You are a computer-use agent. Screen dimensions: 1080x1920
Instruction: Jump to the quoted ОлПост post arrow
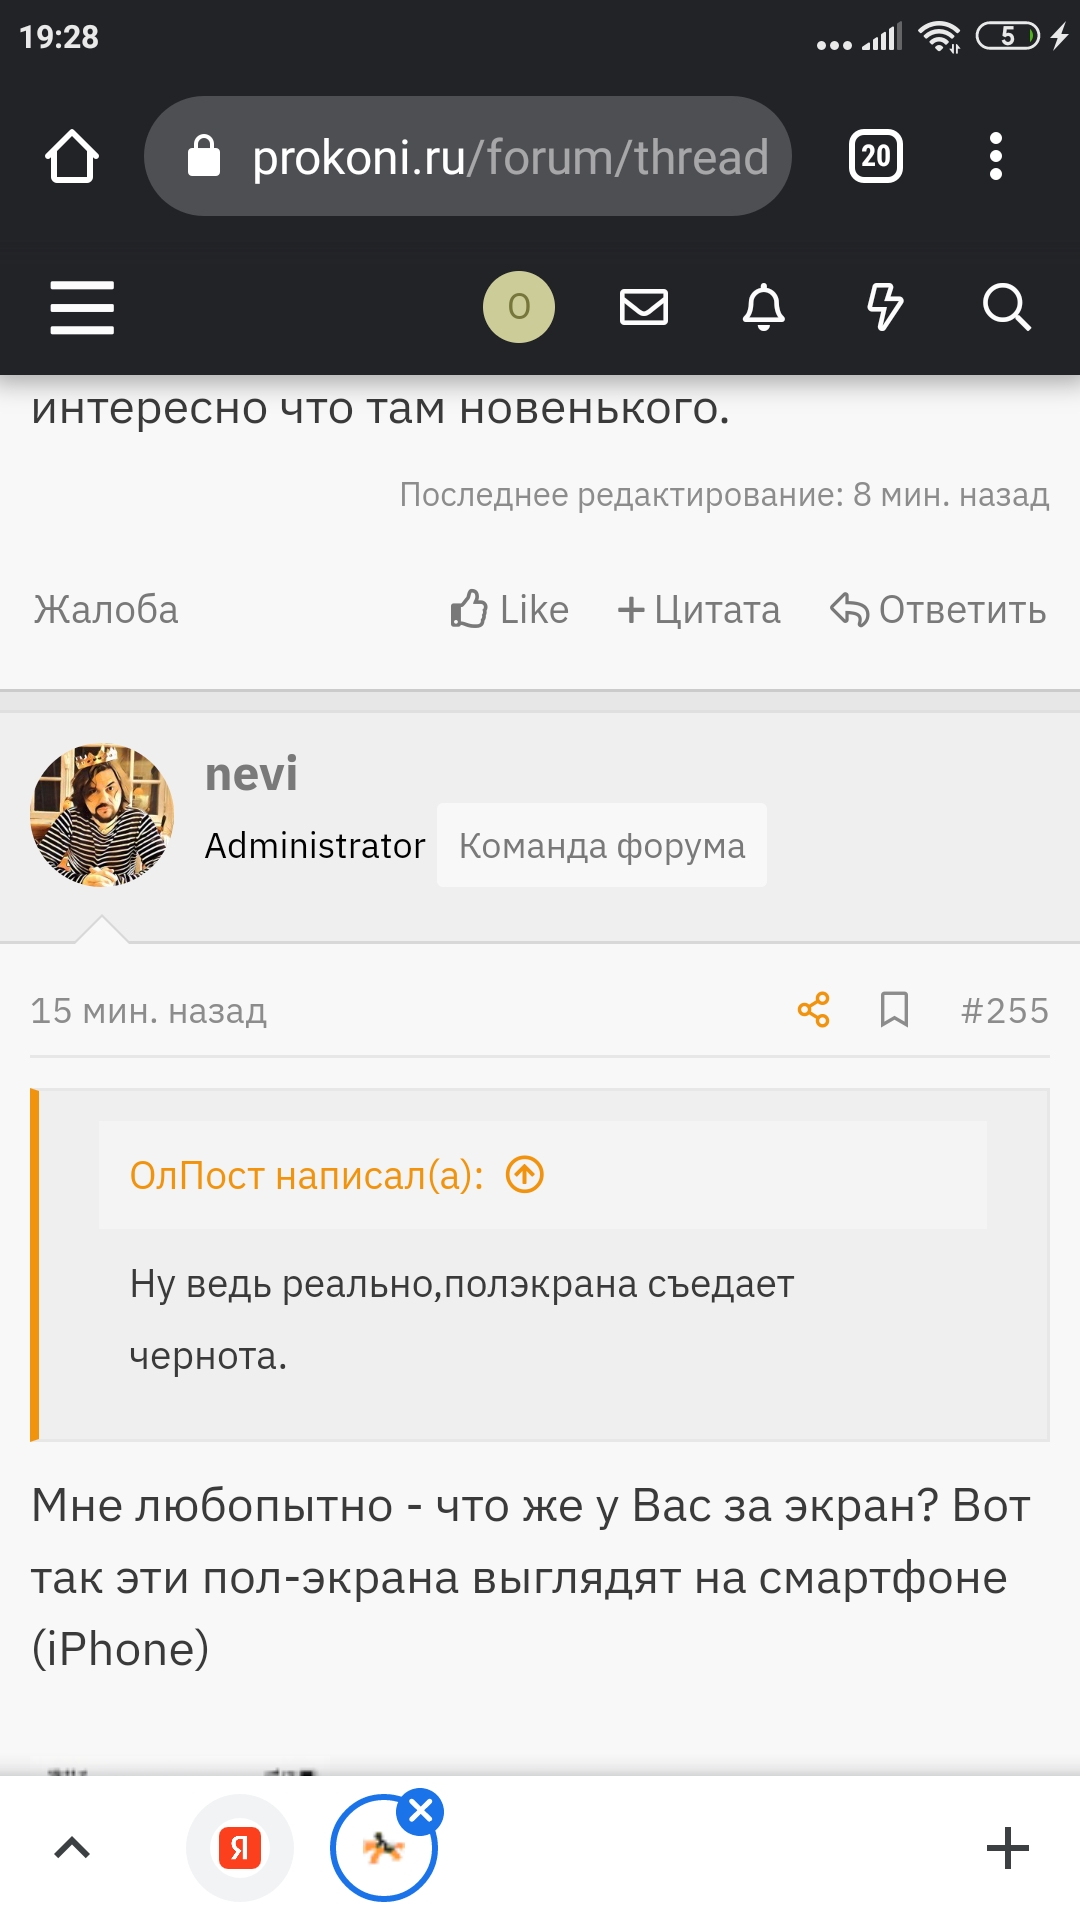pos(525,1175)
